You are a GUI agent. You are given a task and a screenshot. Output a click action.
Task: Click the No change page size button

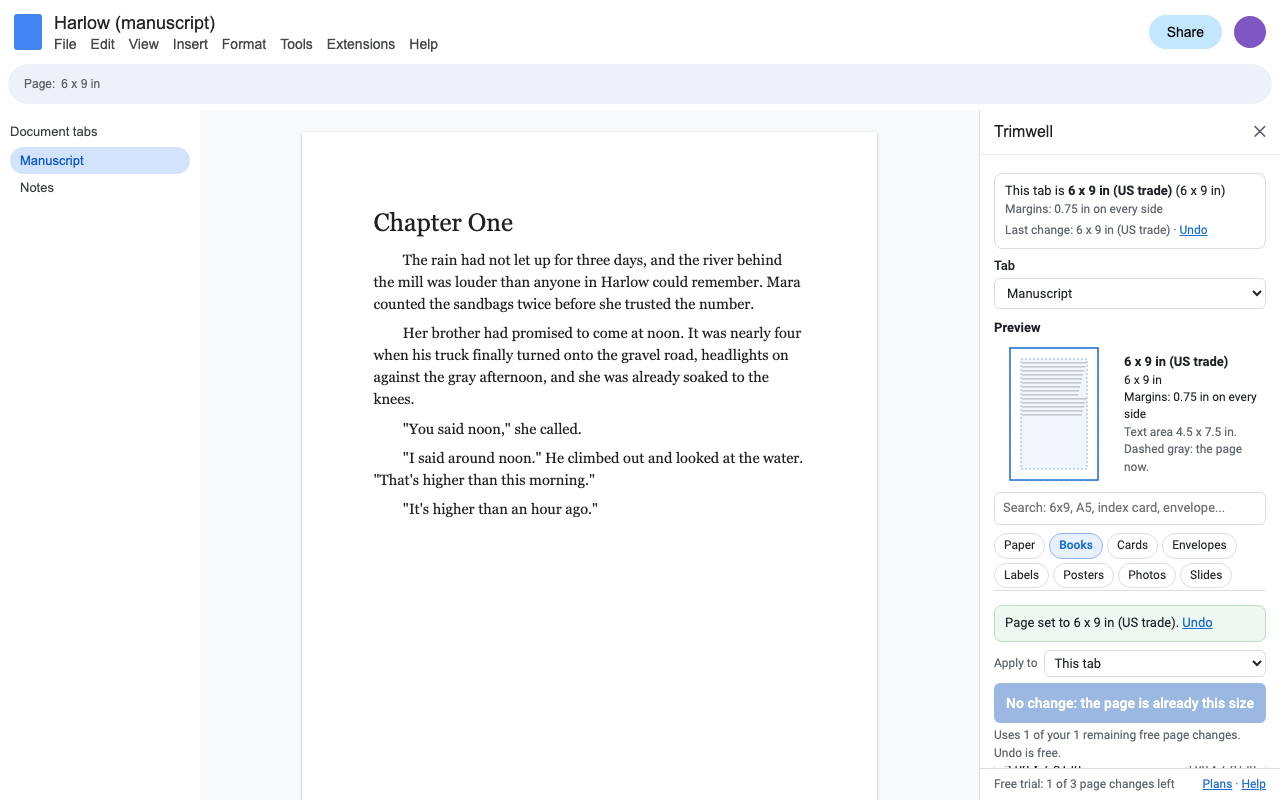coord(1130,703)
